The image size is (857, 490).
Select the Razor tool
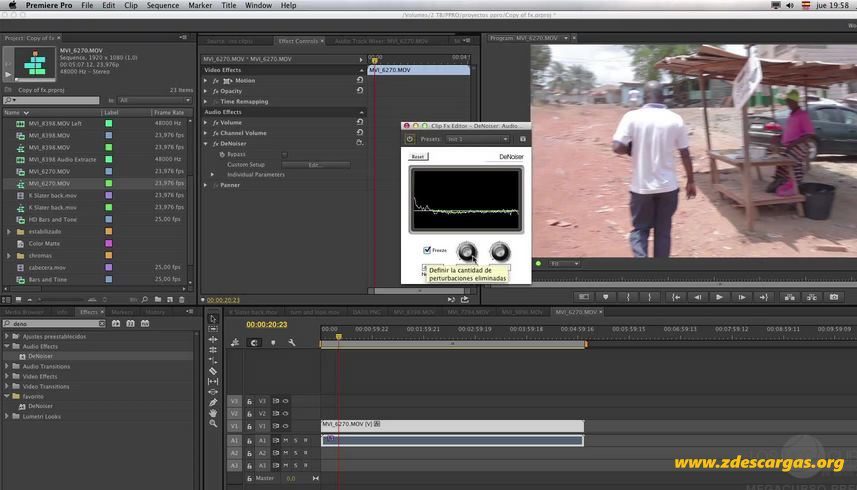[213, 371]
